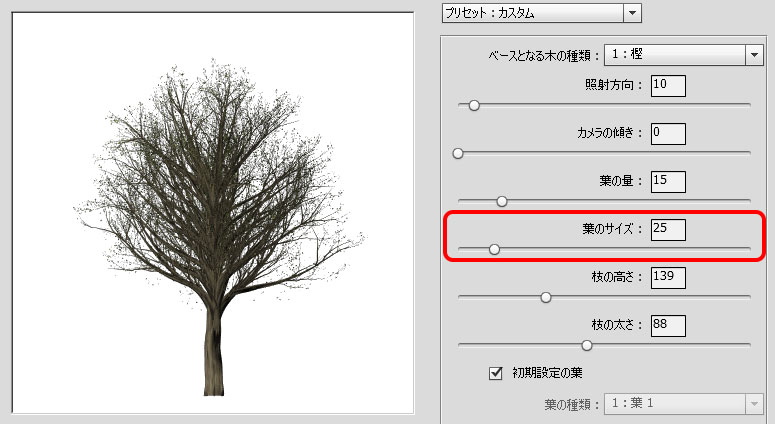
Task: Click the tree preview image
Action: tap(213, 212)
